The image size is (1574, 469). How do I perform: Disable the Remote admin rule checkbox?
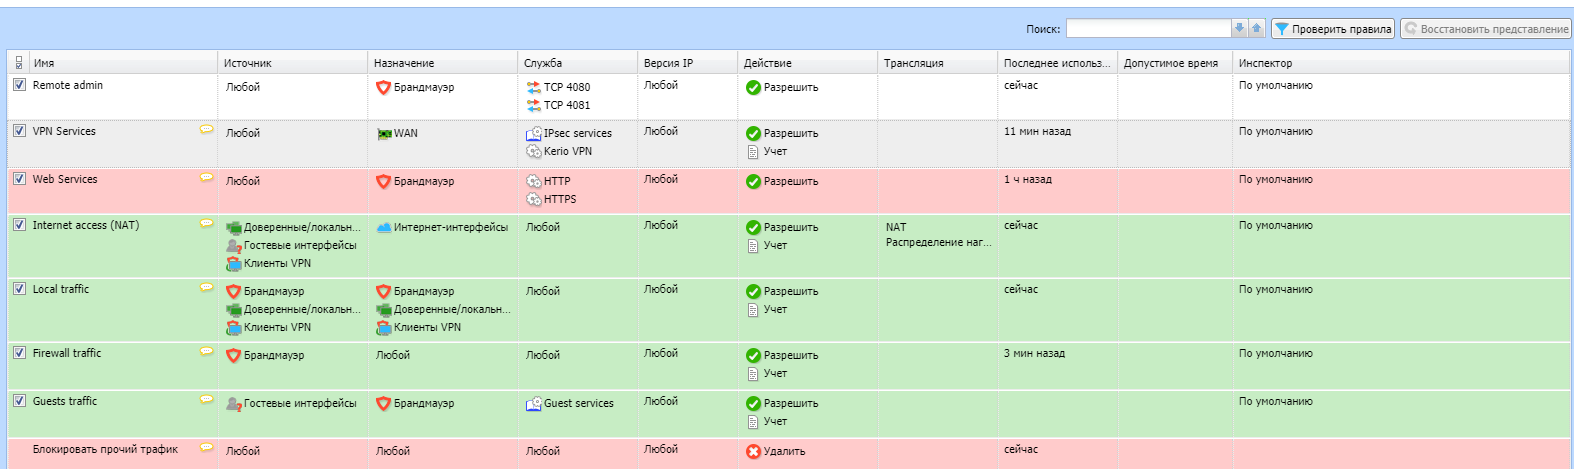19,85
